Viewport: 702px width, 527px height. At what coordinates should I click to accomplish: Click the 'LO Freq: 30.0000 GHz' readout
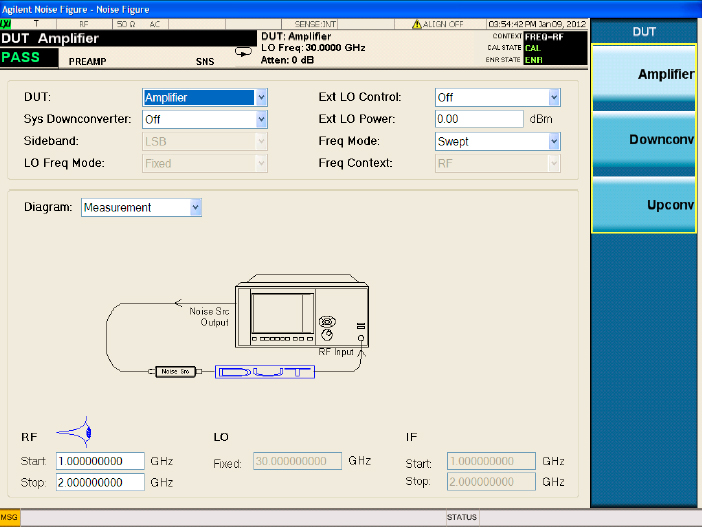coord(313,48)
